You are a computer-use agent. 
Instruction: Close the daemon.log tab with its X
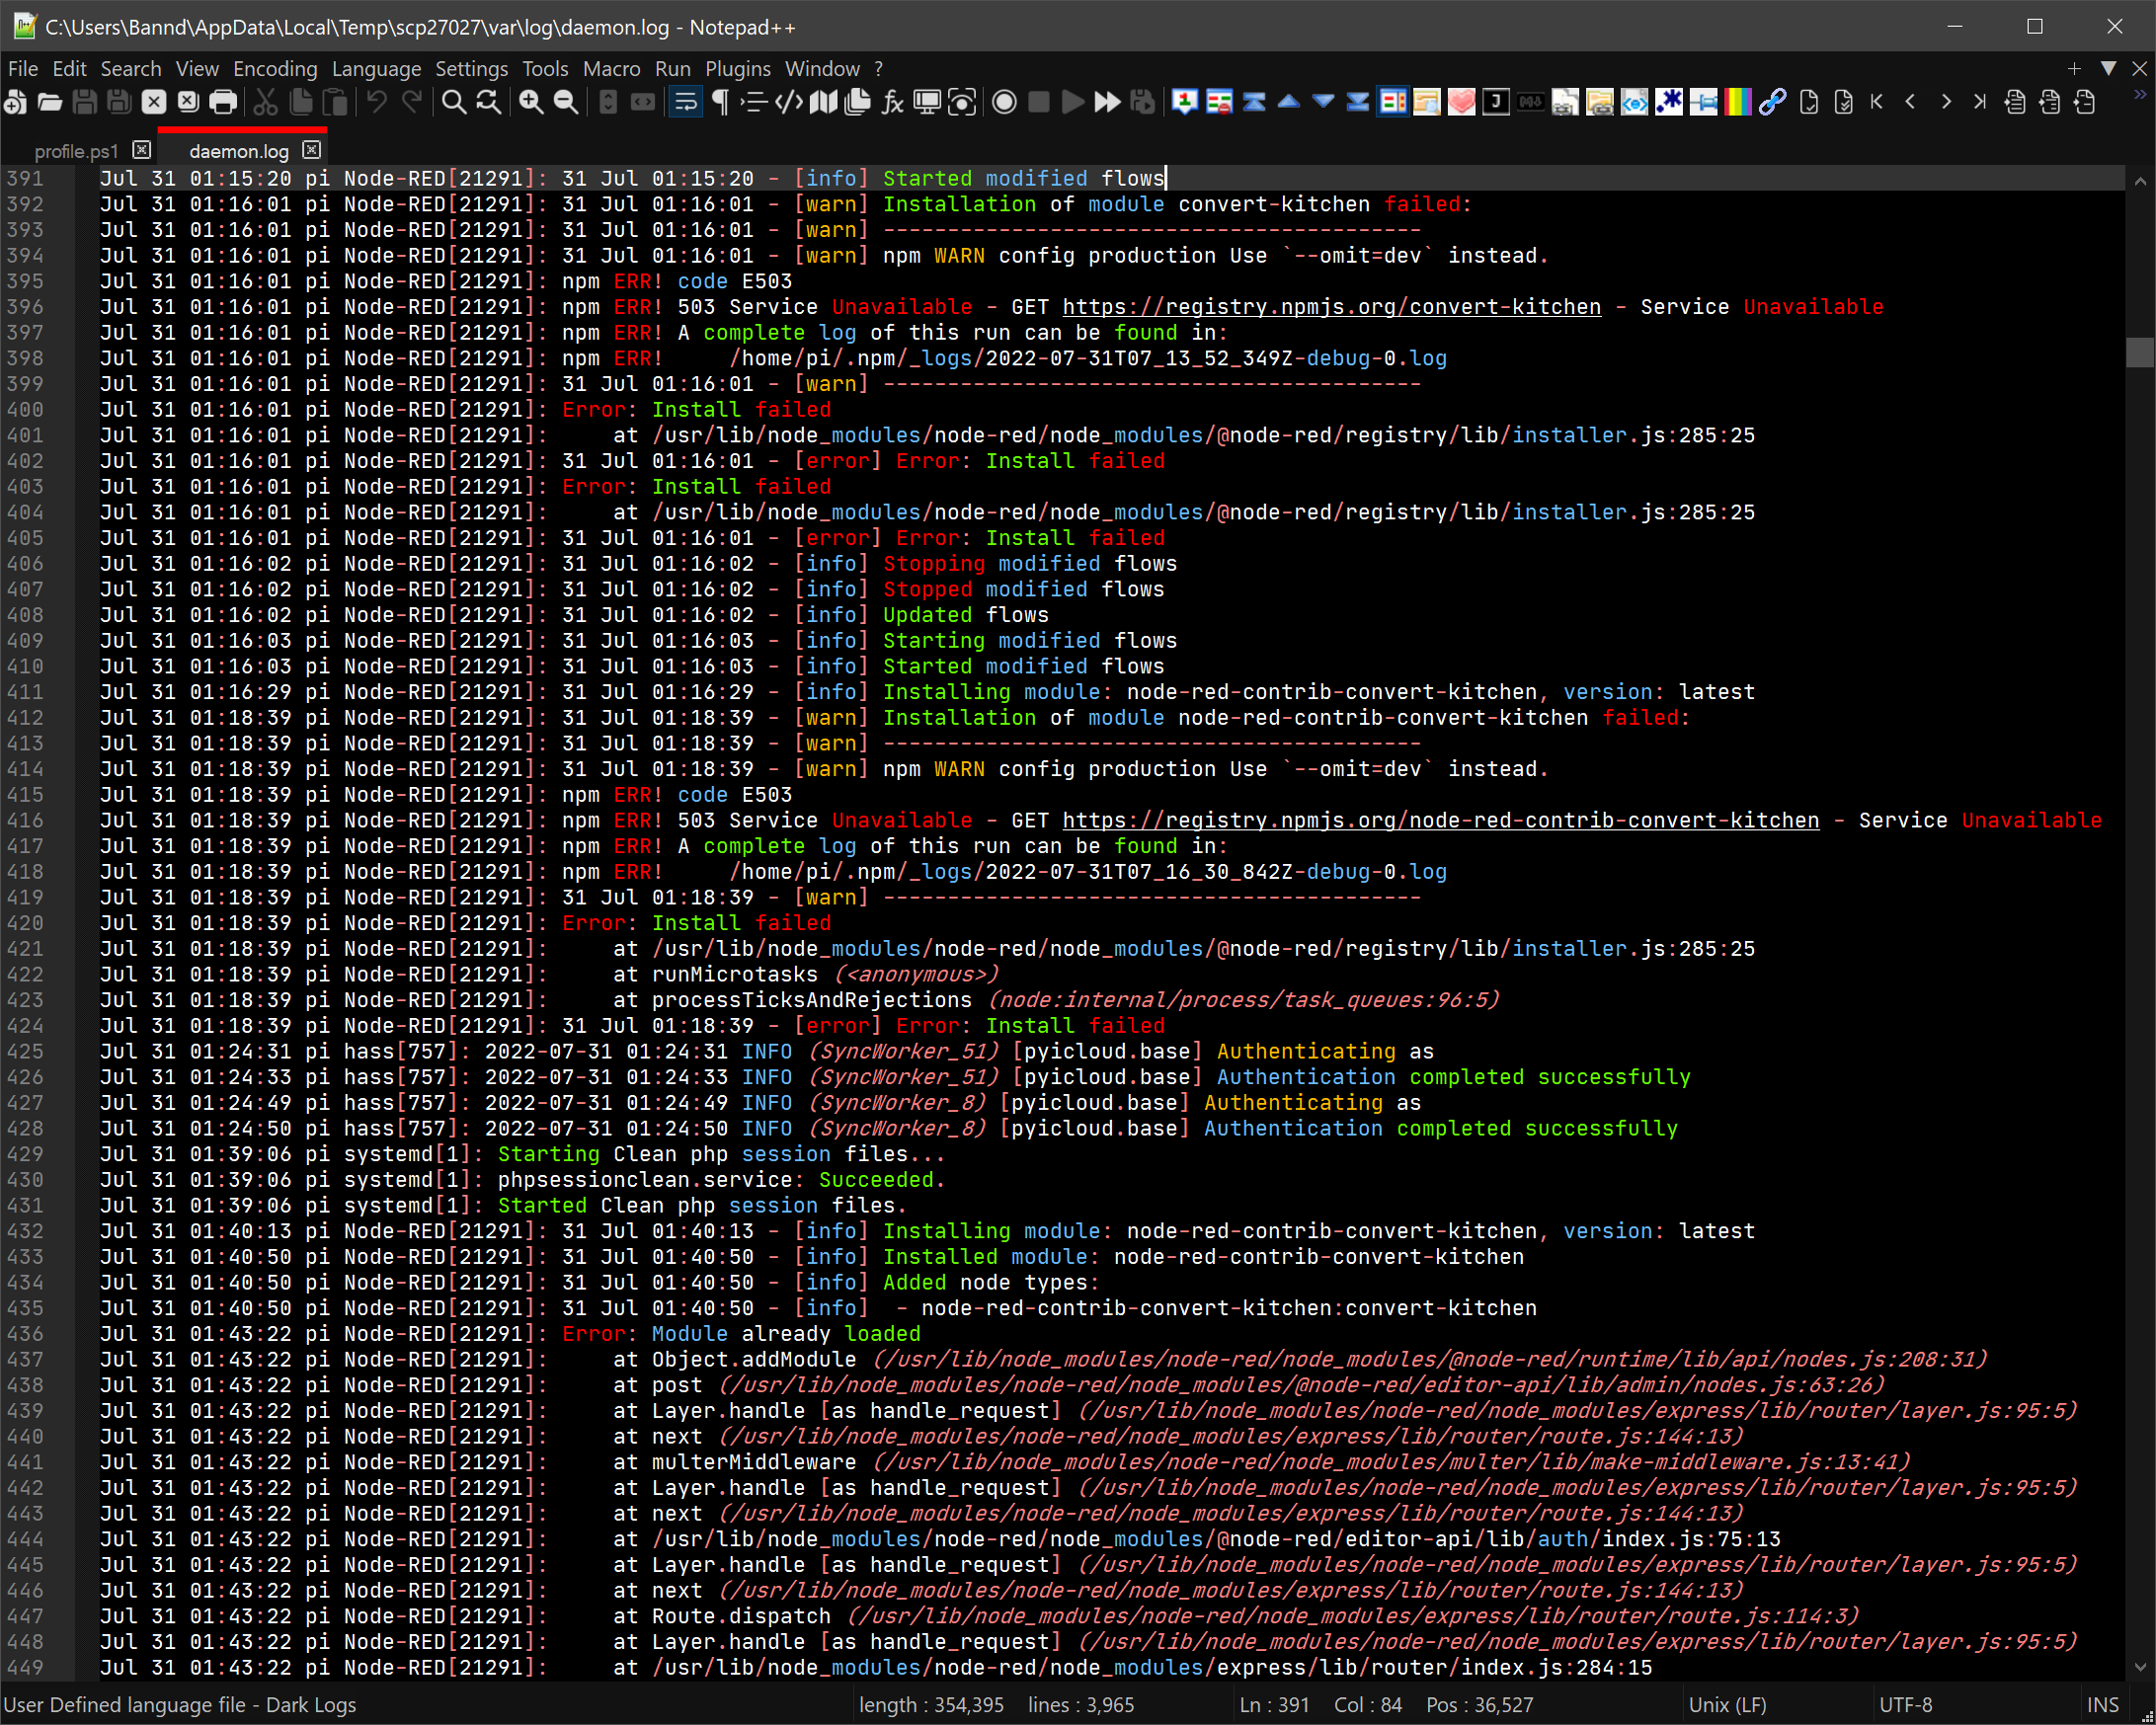(x=311, y=150)
